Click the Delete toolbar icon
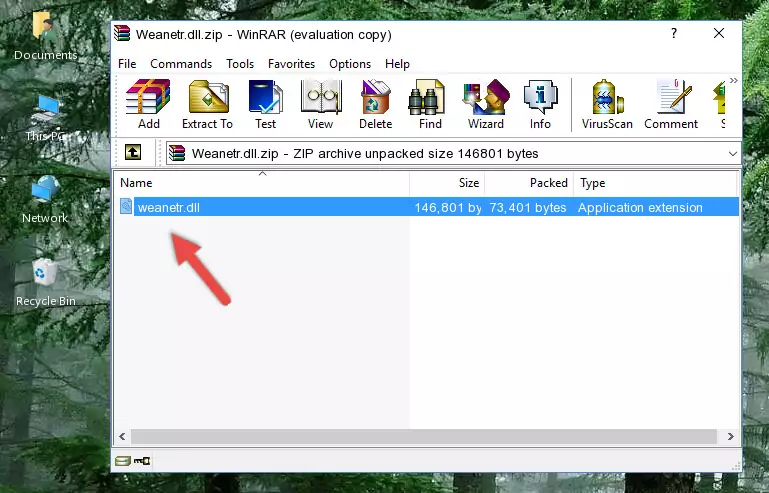Image resolution: width=769 pixels, height=493 pixels. [x=376, y=104]
